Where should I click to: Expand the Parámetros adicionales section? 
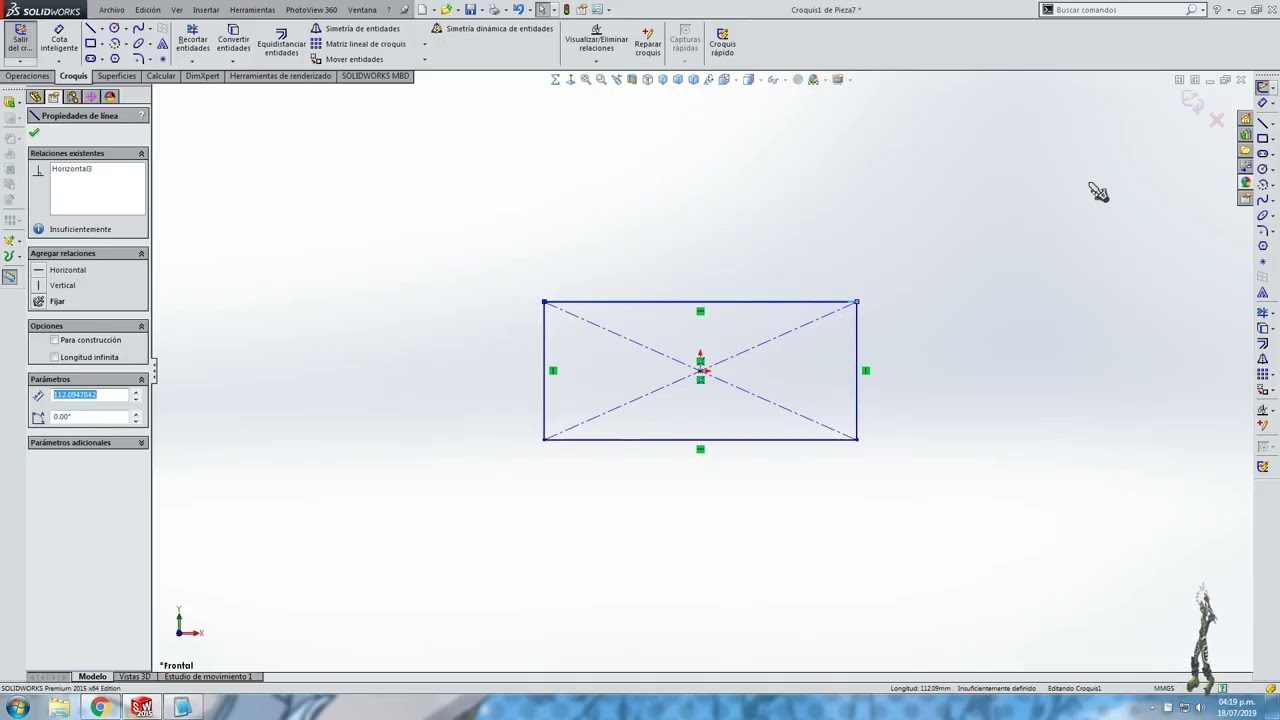tap(141, 443)
